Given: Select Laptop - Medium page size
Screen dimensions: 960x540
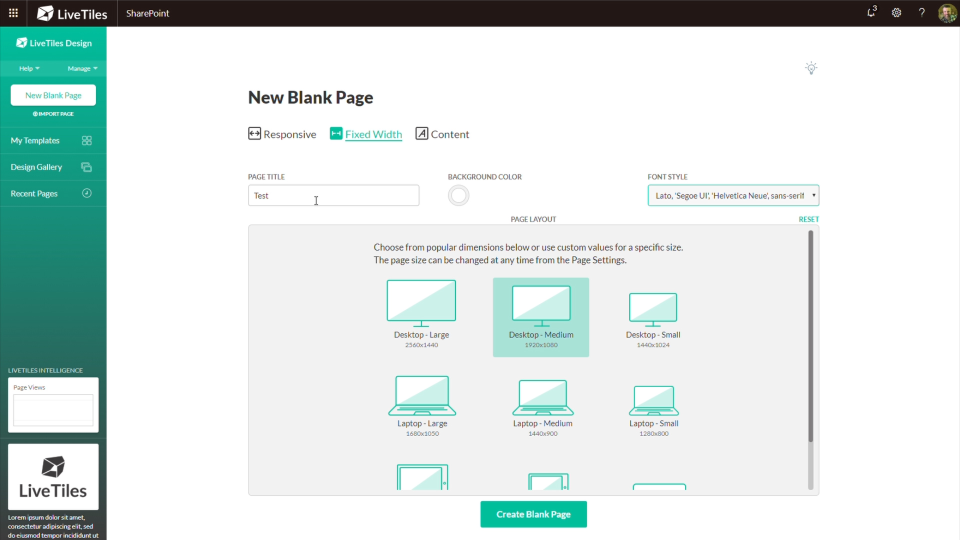Looking at the screenshot, I should (x=542, y=408).
